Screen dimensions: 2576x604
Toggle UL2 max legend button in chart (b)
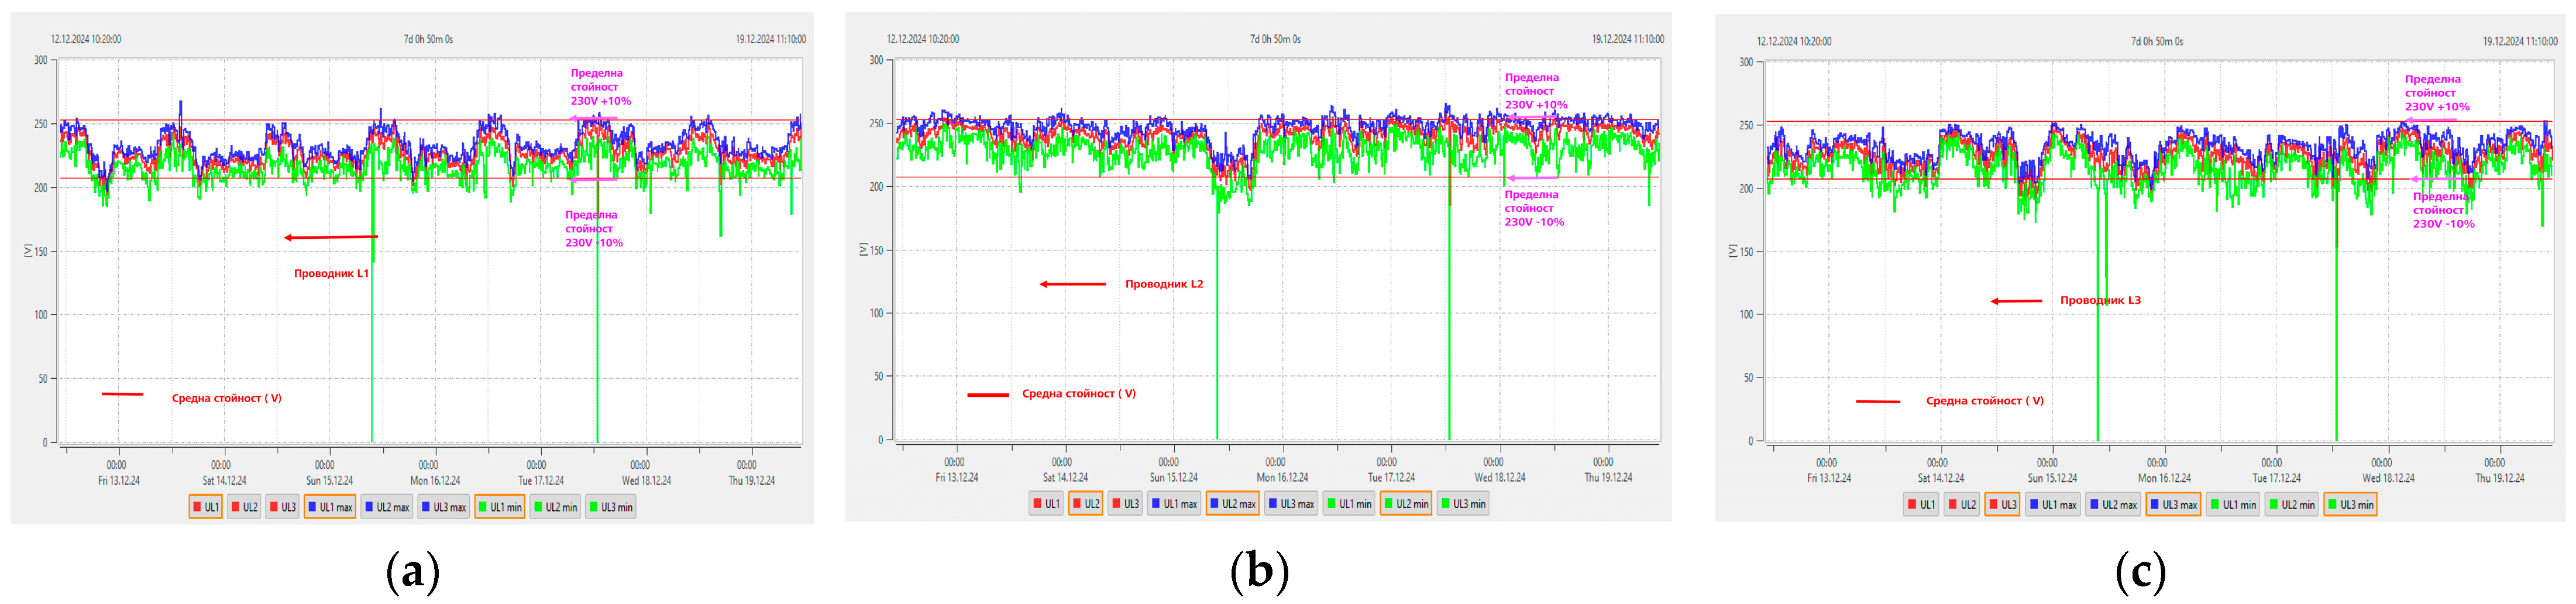[1232, 504]
